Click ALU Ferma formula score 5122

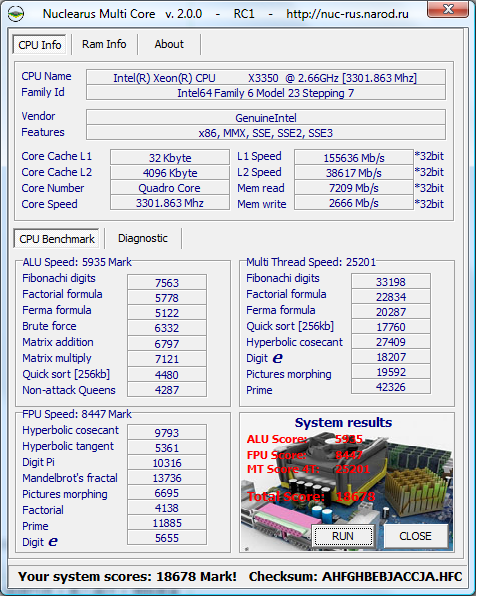pos(167,313)
